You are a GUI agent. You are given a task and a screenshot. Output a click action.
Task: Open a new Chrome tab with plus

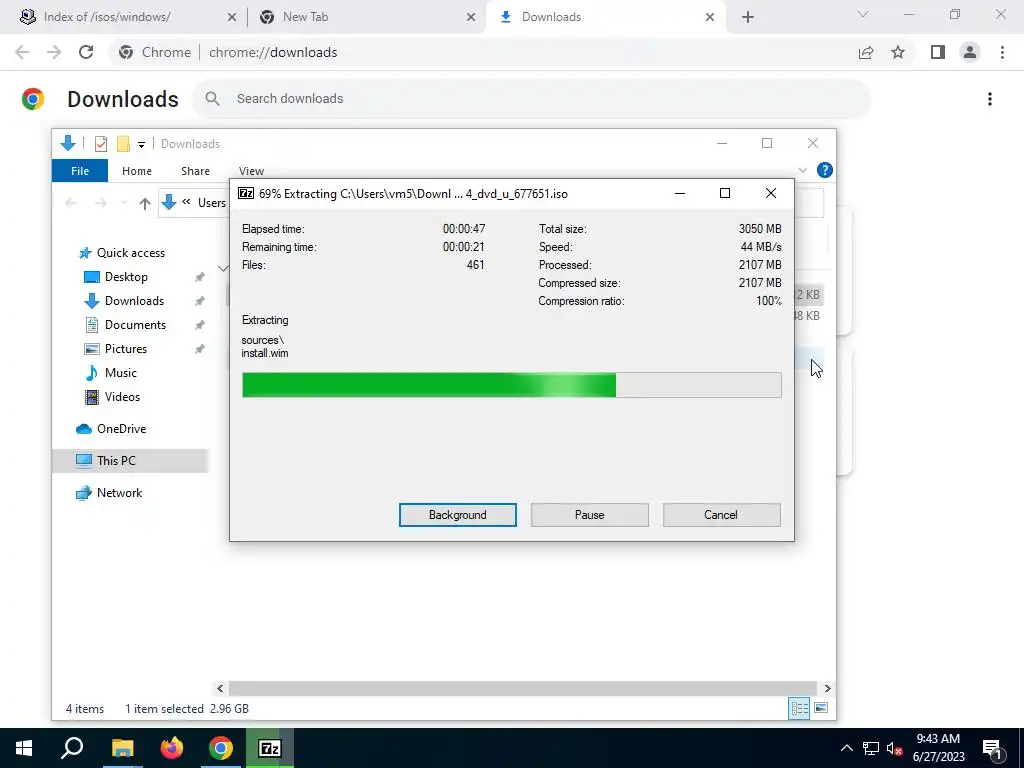pos(748,18)
